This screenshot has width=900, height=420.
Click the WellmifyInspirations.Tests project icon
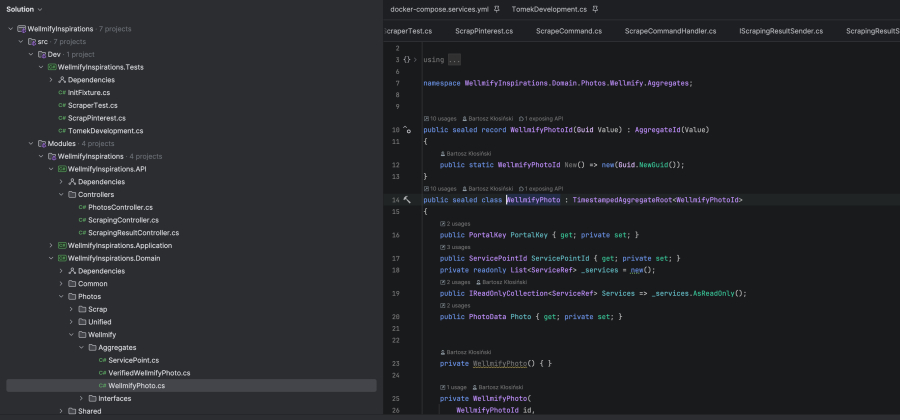51,67
